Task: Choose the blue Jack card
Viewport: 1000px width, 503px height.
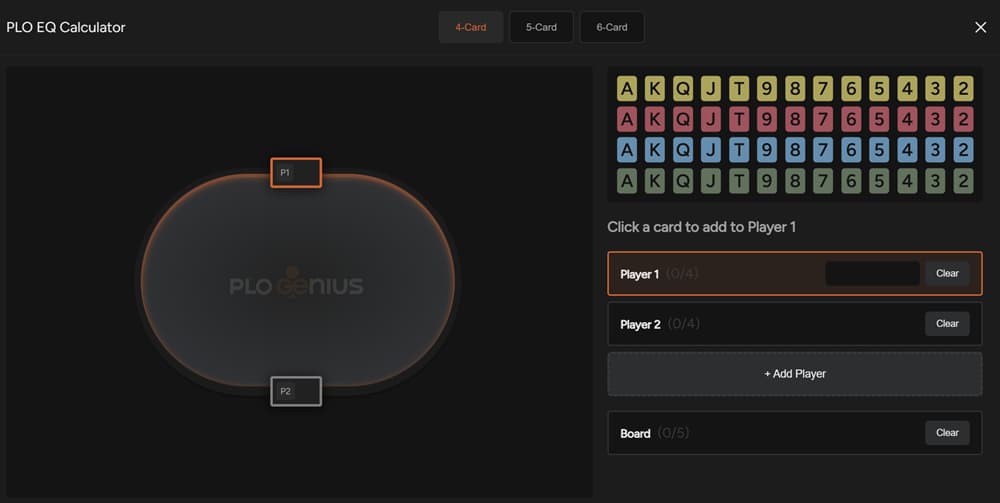Action: (x=711, y=150)
